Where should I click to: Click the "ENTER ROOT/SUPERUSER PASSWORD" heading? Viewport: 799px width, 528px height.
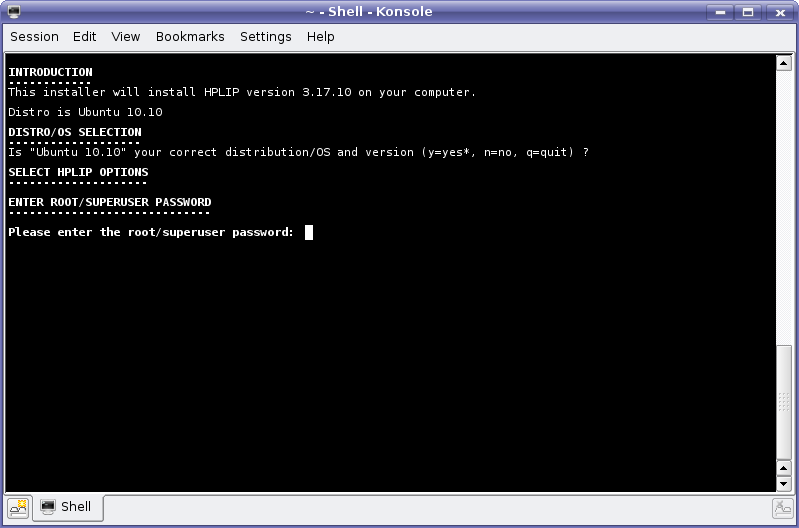(x=110, y=202)
